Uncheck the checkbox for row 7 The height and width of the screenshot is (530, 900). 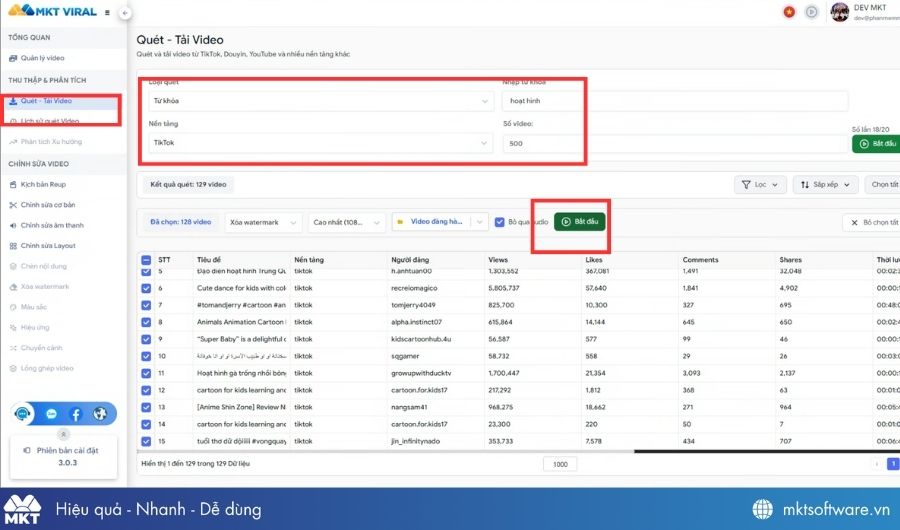pyautogui.click(x=146, y=305)
